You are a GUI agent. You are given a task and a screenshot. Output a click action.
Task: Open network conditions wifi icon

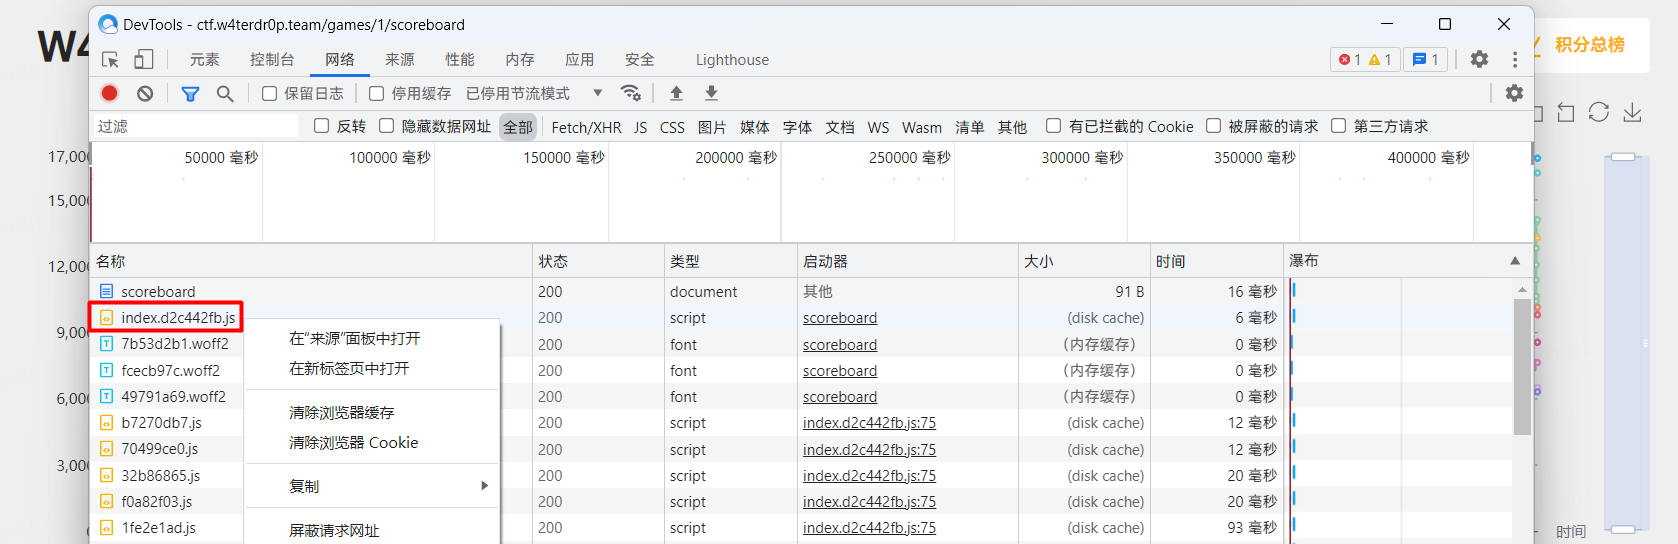631,93
